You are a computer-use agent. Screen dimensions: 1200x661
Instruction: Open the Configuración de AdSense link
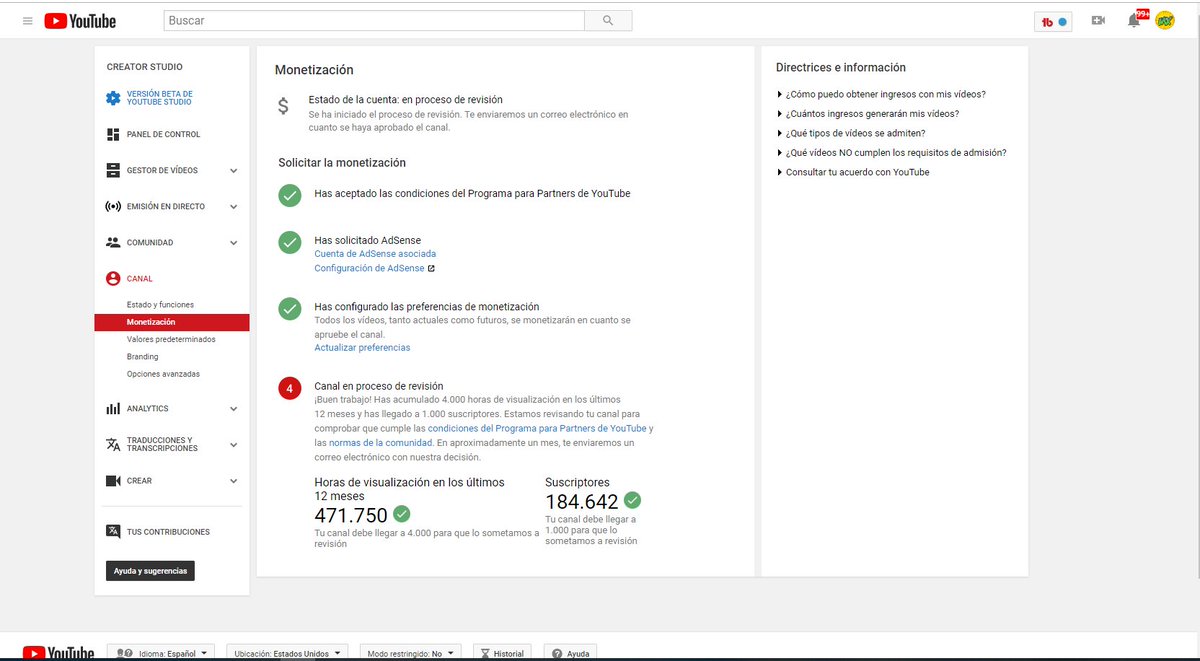coord(369,268)
